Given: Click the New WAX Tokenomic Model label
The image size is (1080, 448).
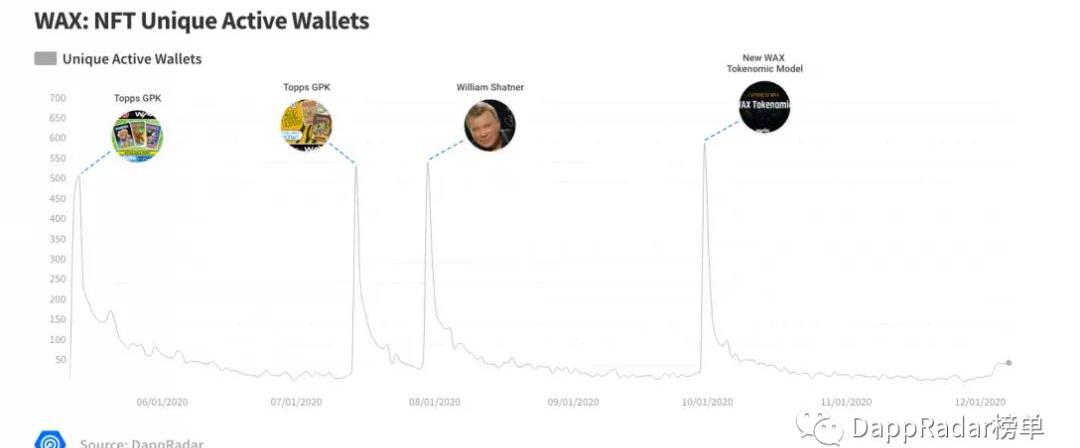Looking at the screenshot, I should (764, 63).
